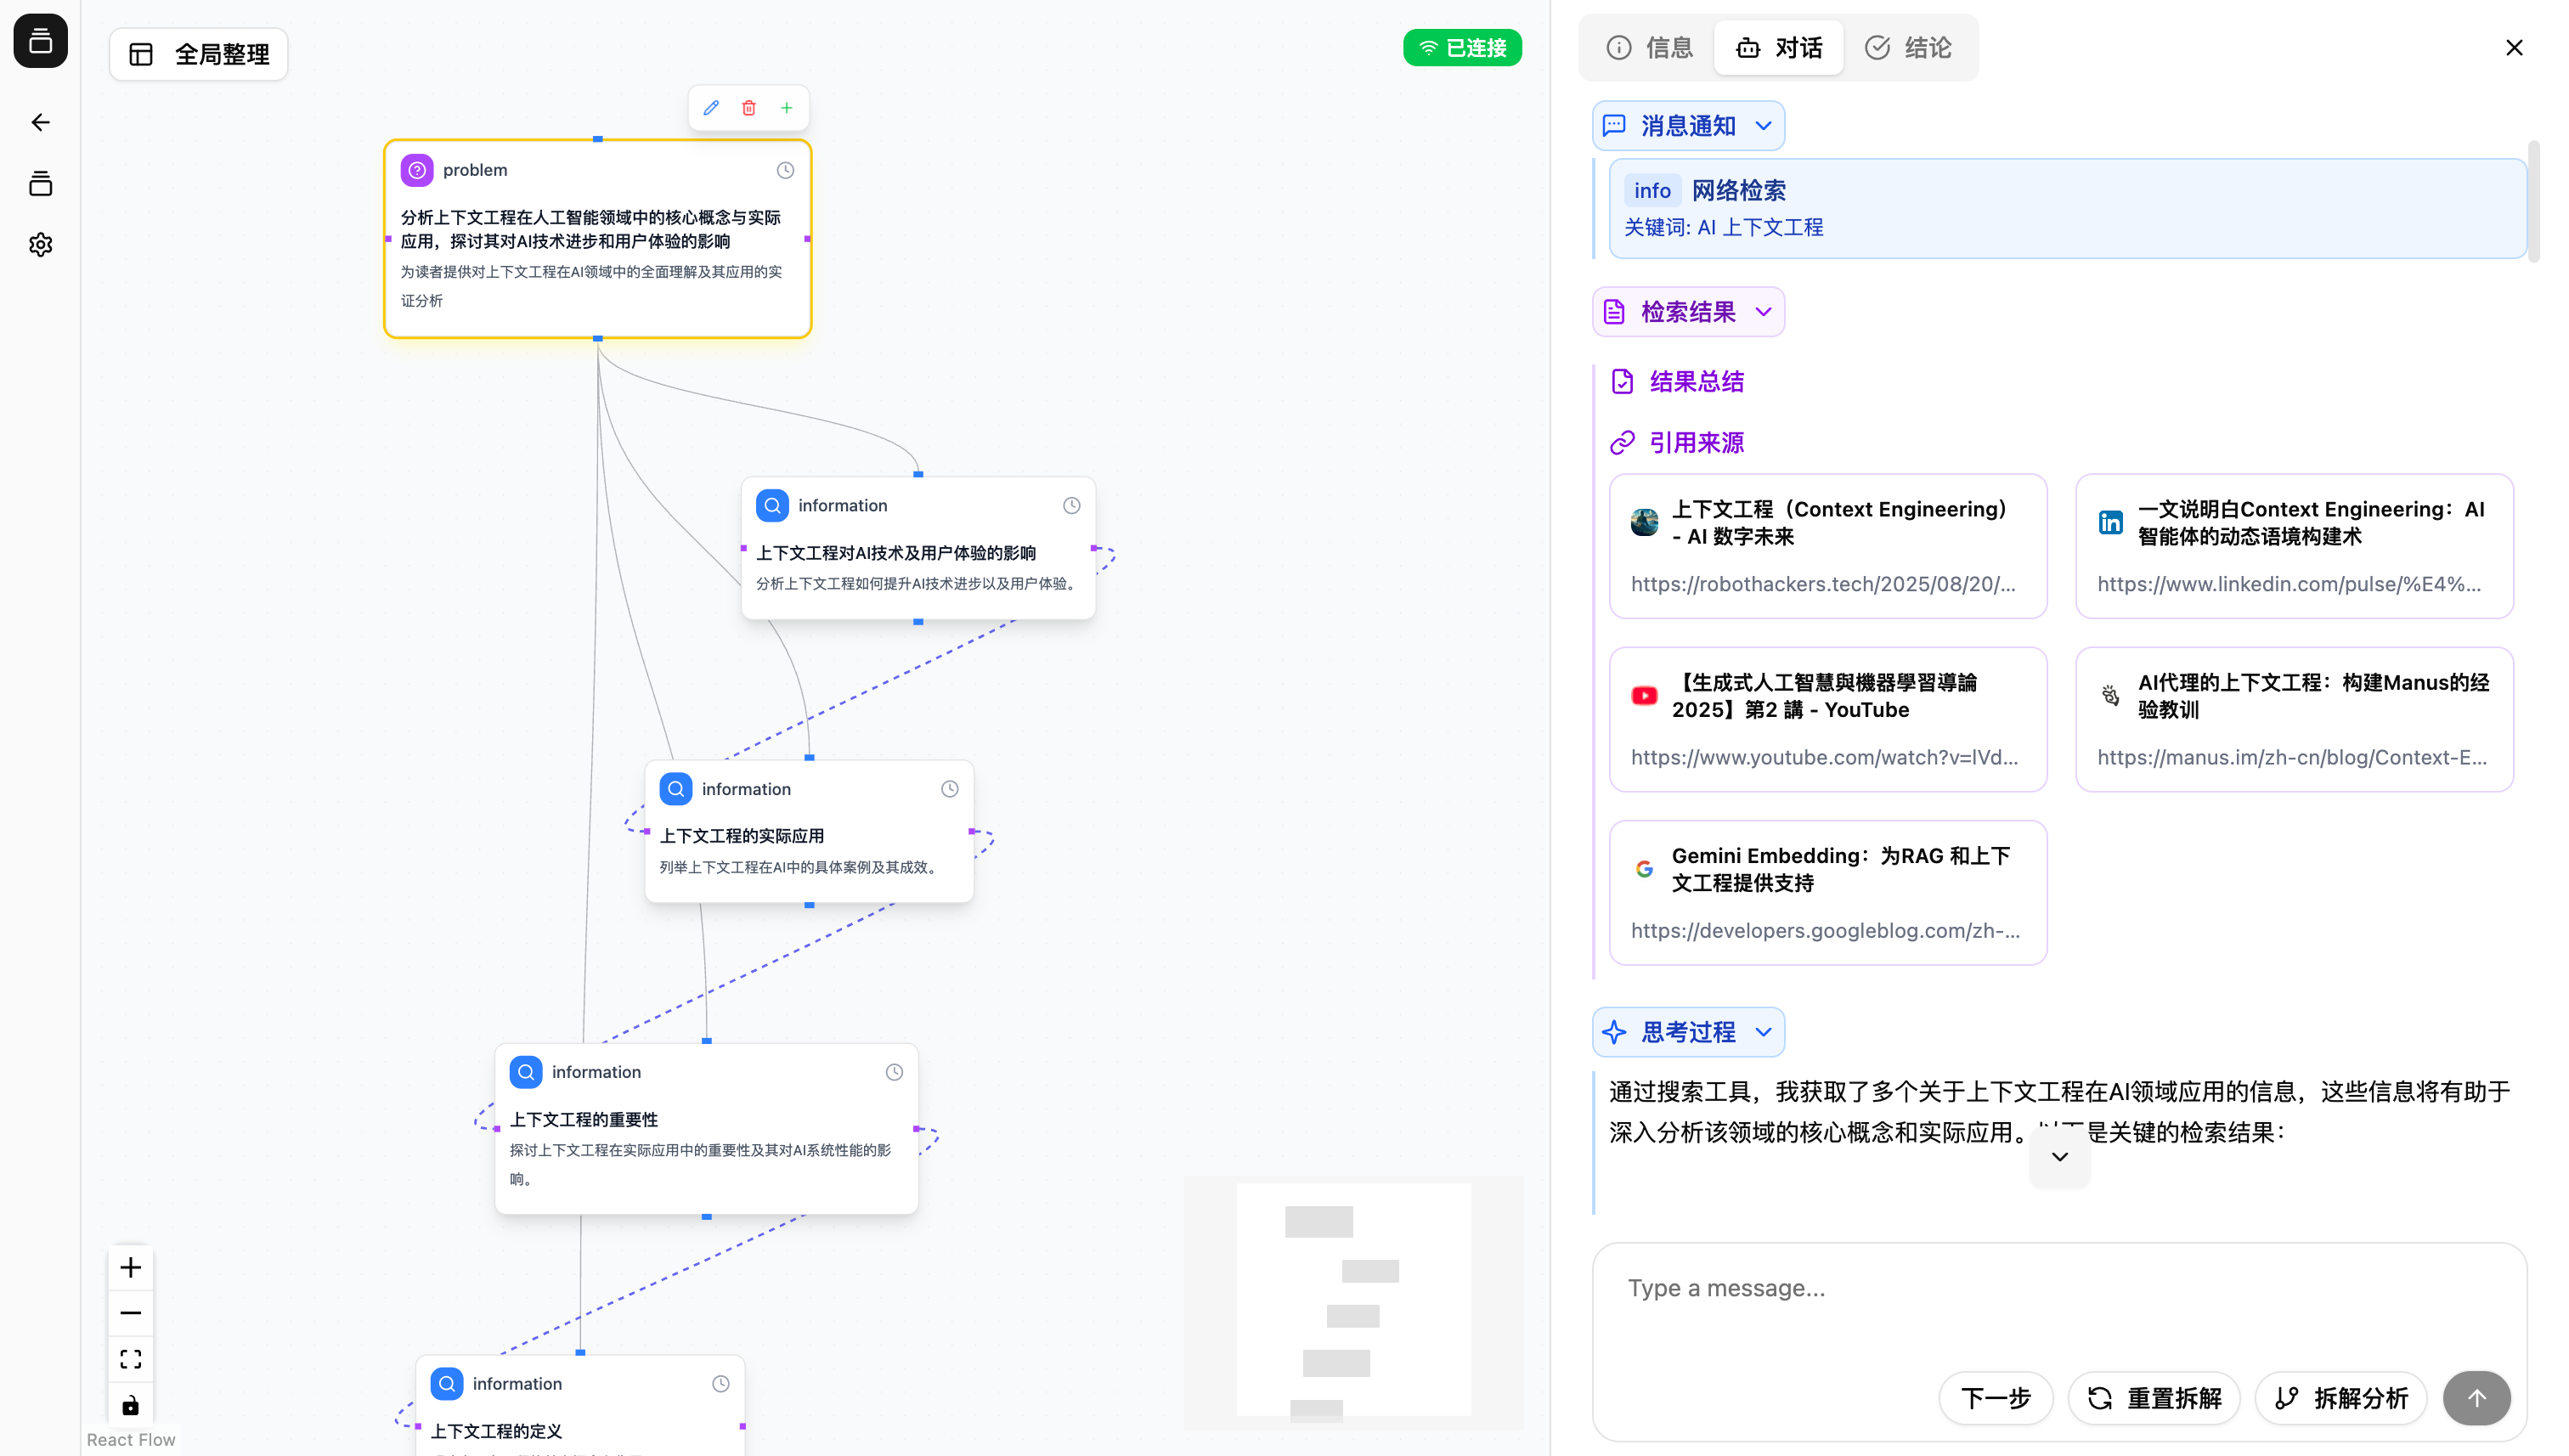Zoom in with the plus canvas control
2569x1456 pixels.
(131, 1268)
